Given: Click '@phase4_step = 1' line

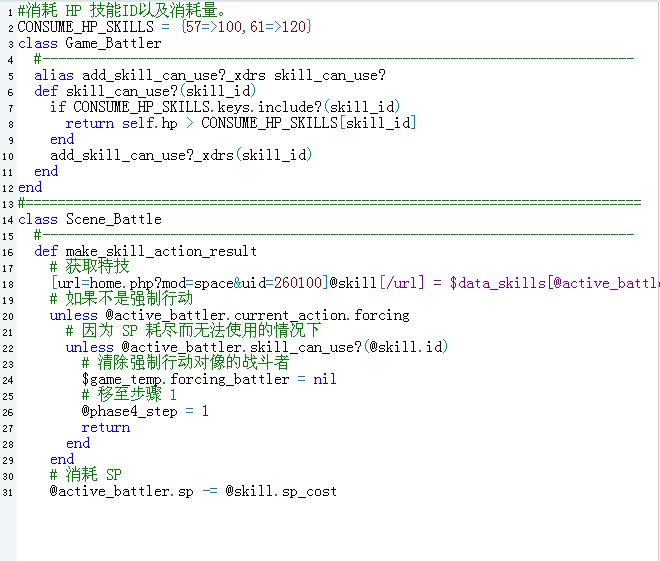Looking at the screenshot, I should pyautogui.click(x=145, y=411).
